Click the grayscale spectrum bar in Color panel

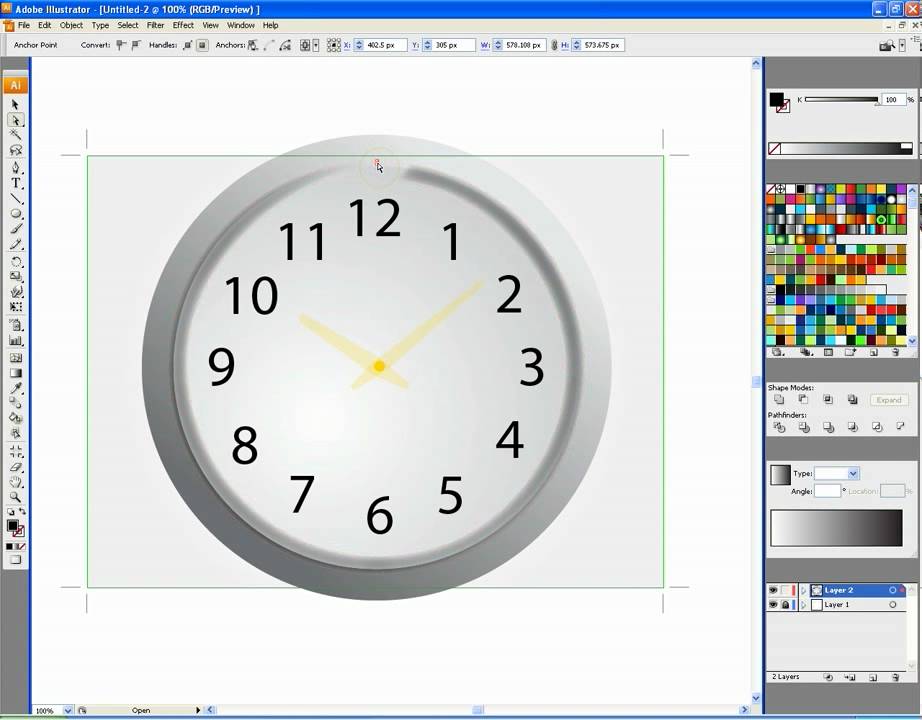click(840, 148)
